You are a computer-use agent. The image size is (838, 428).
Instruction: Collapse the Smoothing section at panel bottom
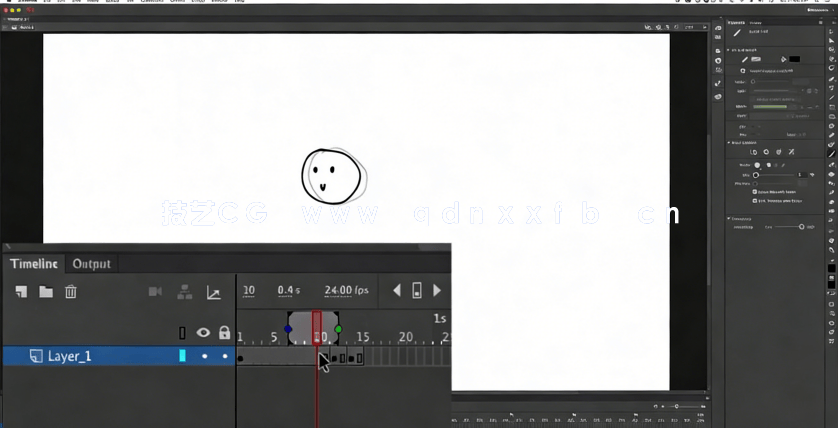tap(728, 219)
